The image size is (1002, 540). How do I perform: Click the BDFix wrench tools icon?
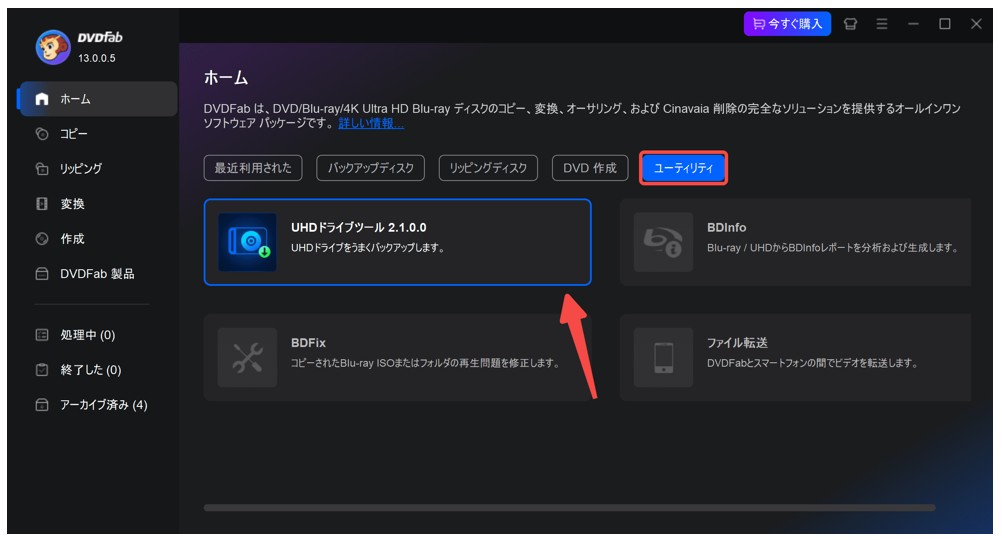click(247, 357)
